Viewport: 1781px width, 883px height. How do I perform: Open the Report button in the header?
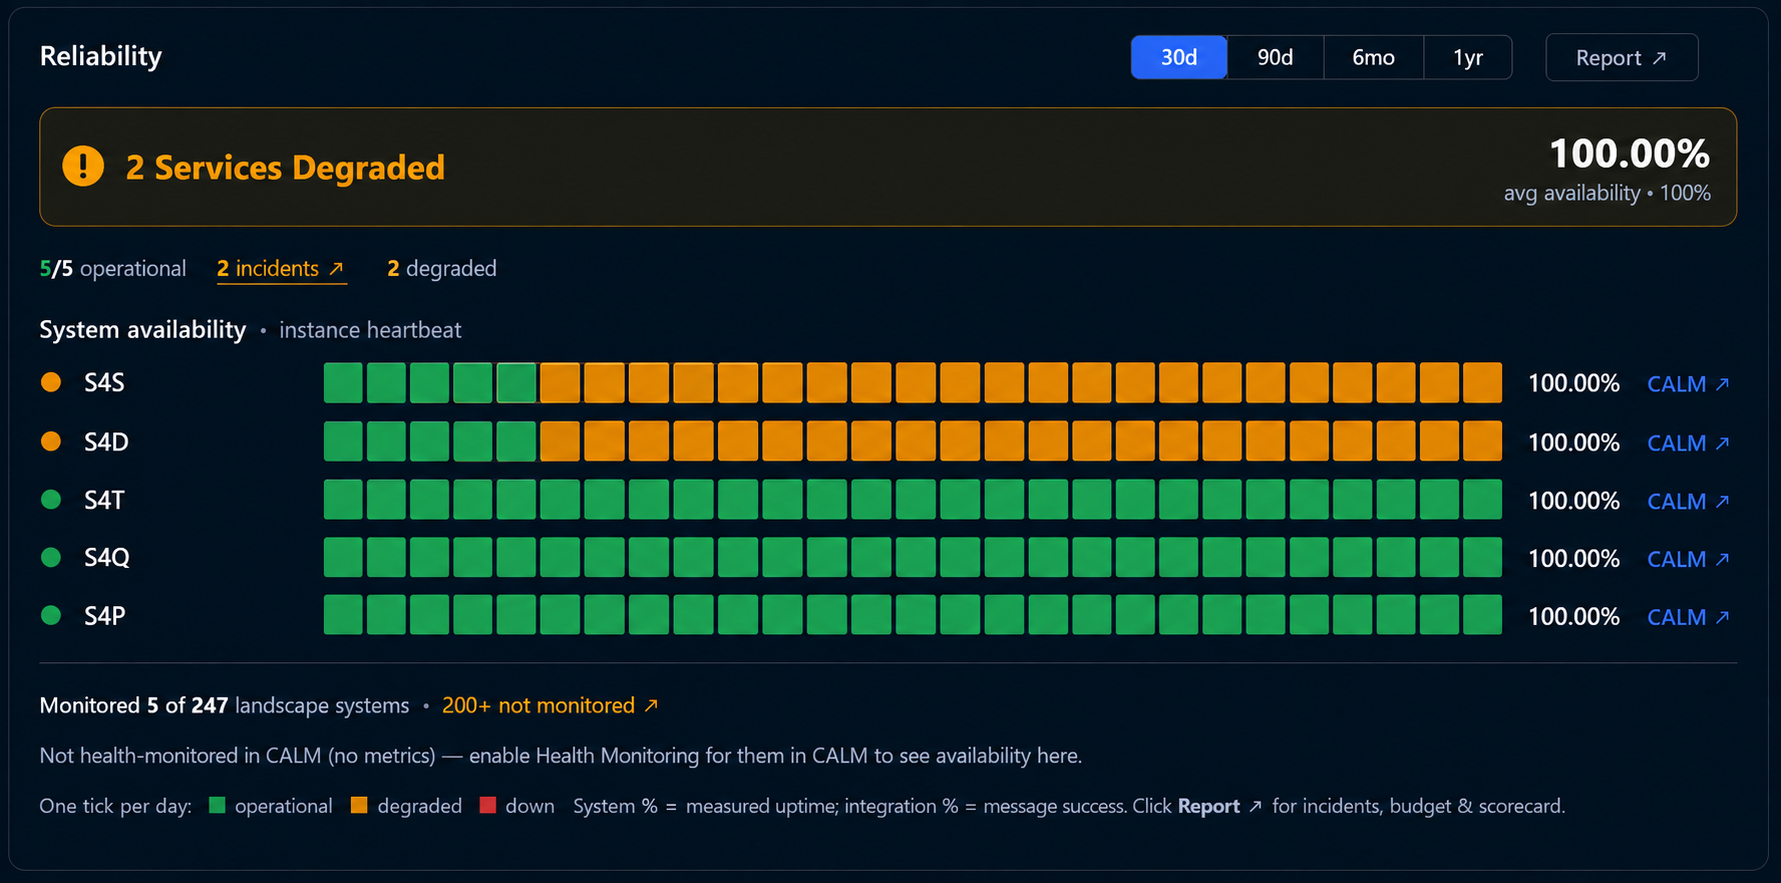(1621, 57)
